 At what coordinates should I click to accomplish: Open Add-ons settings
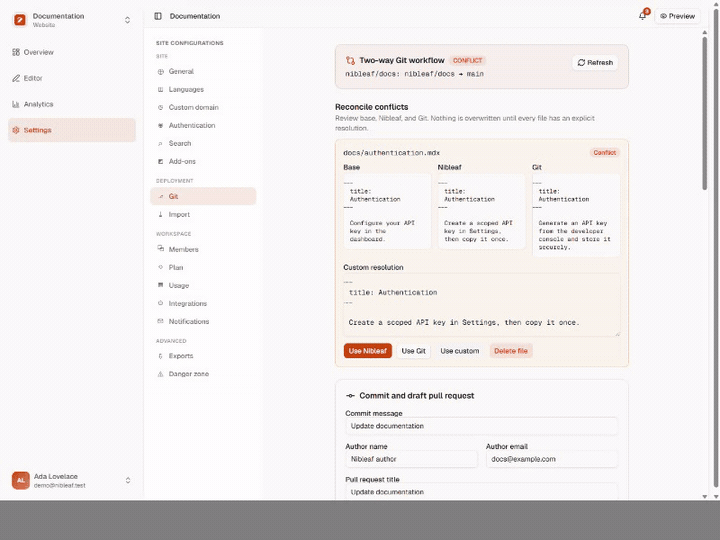coord(203,162)
